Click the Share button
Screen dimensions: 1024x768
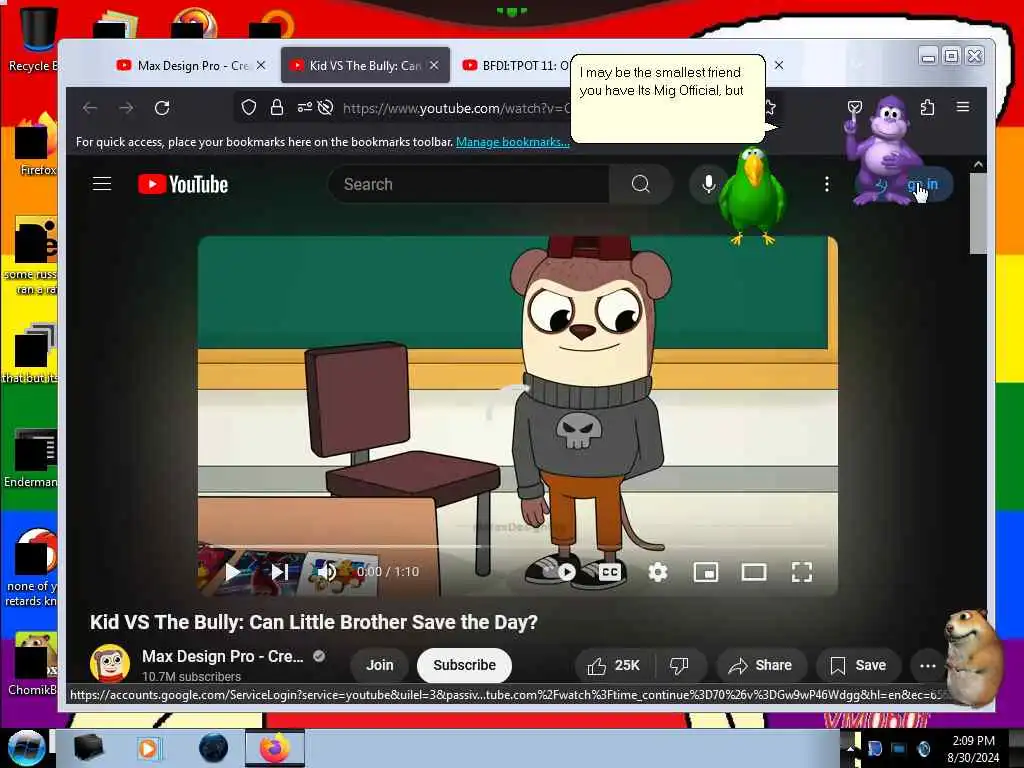[x=761, y=665]
